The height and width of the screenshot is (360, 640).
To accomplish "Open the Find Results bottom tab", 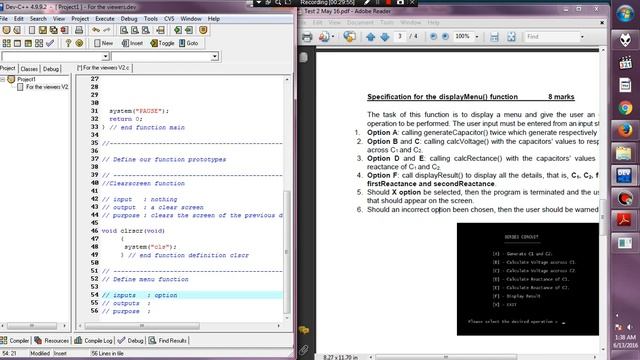I will tap(168, 340).
